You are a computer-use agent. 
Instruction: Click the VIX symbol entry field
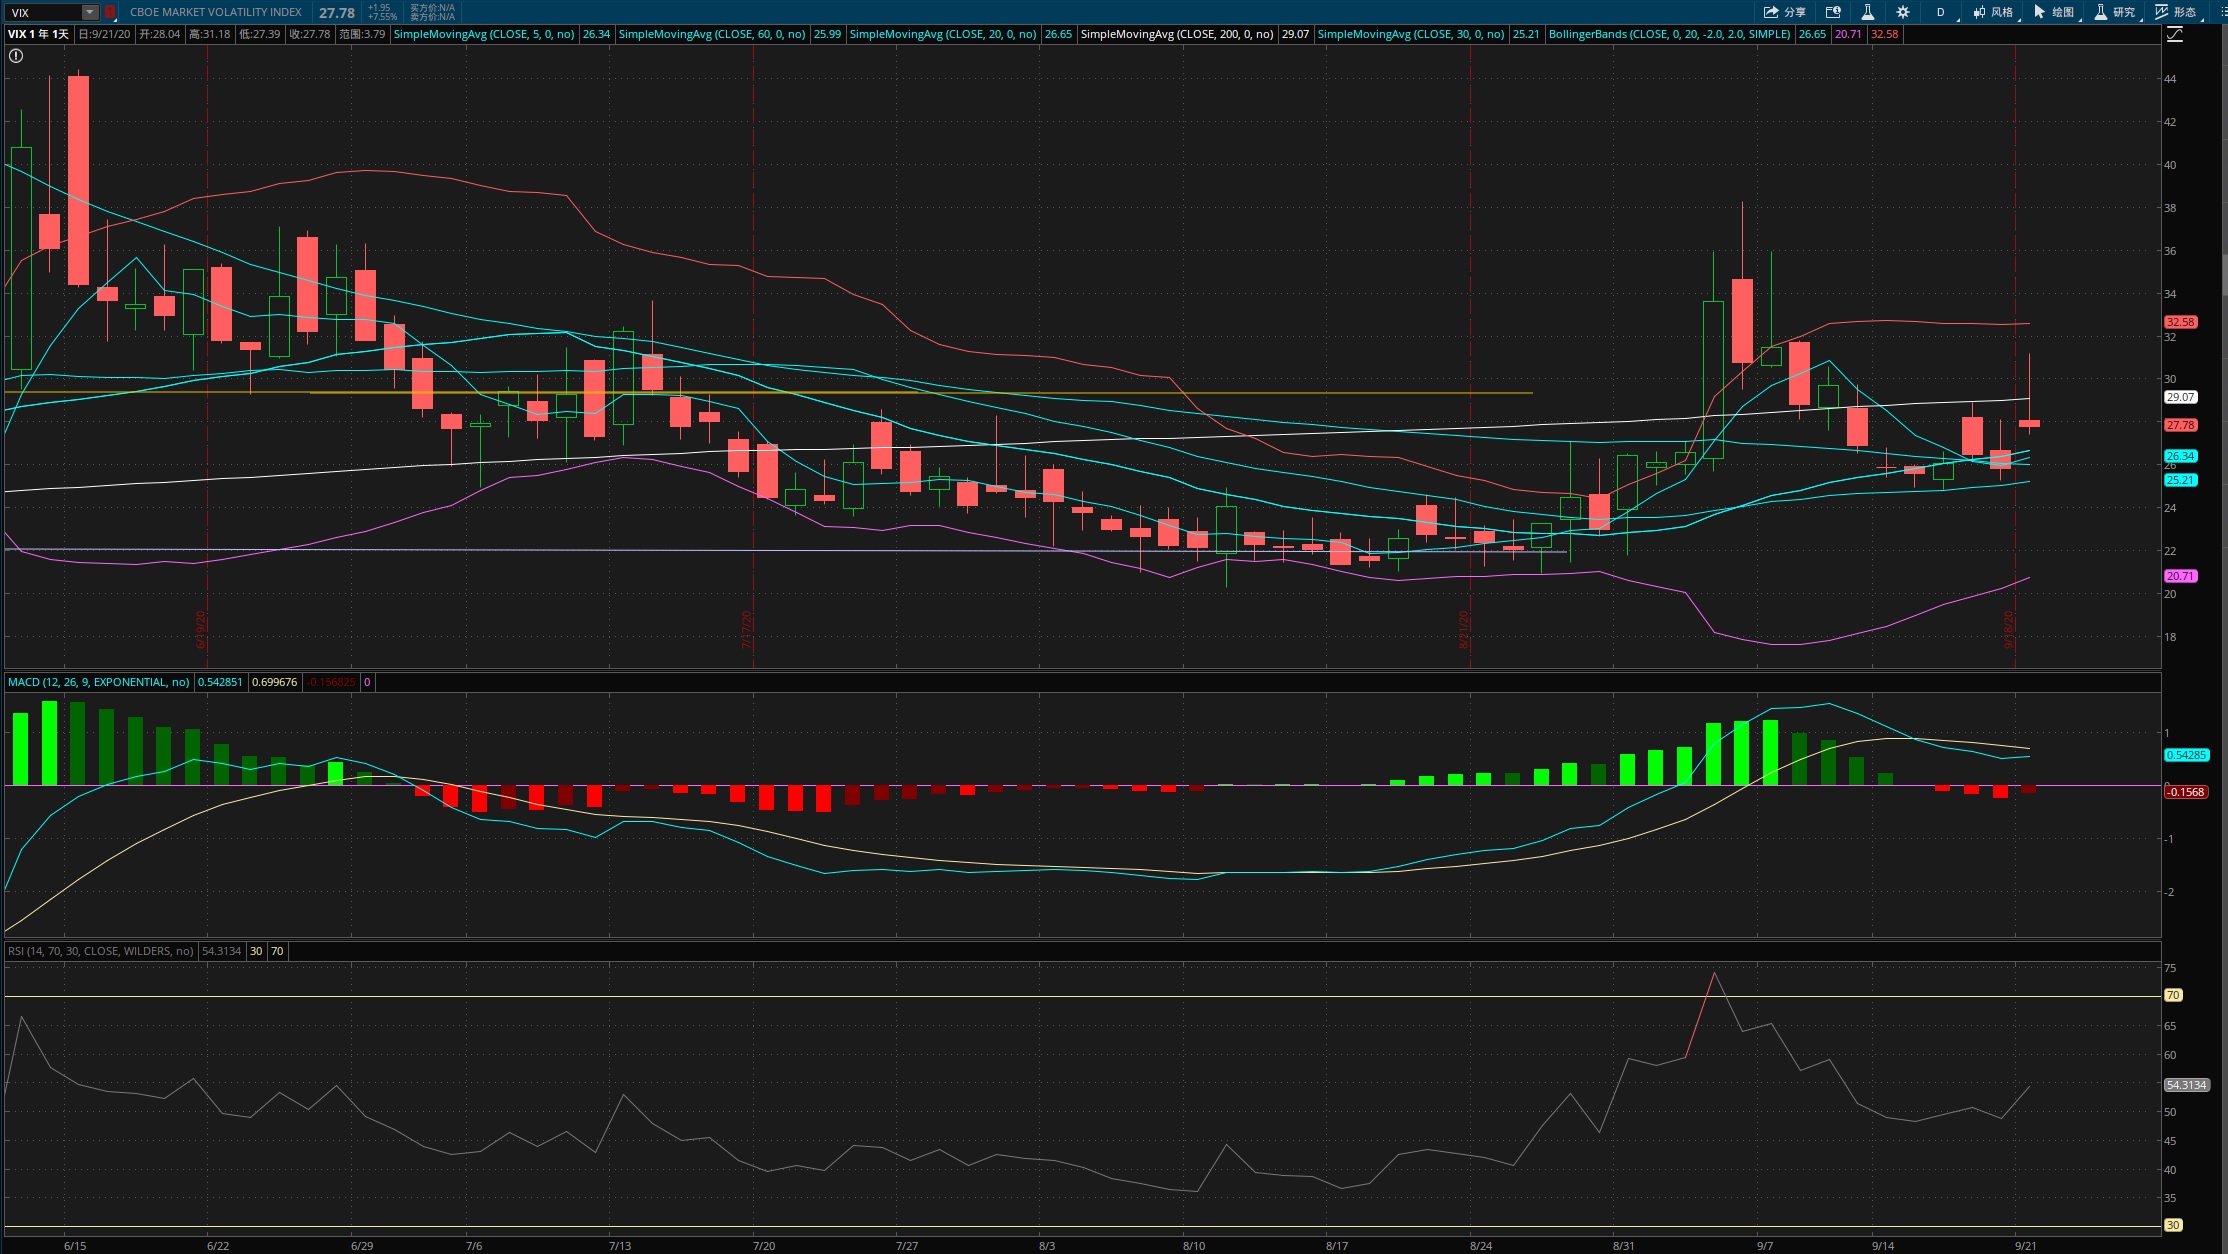42,12
